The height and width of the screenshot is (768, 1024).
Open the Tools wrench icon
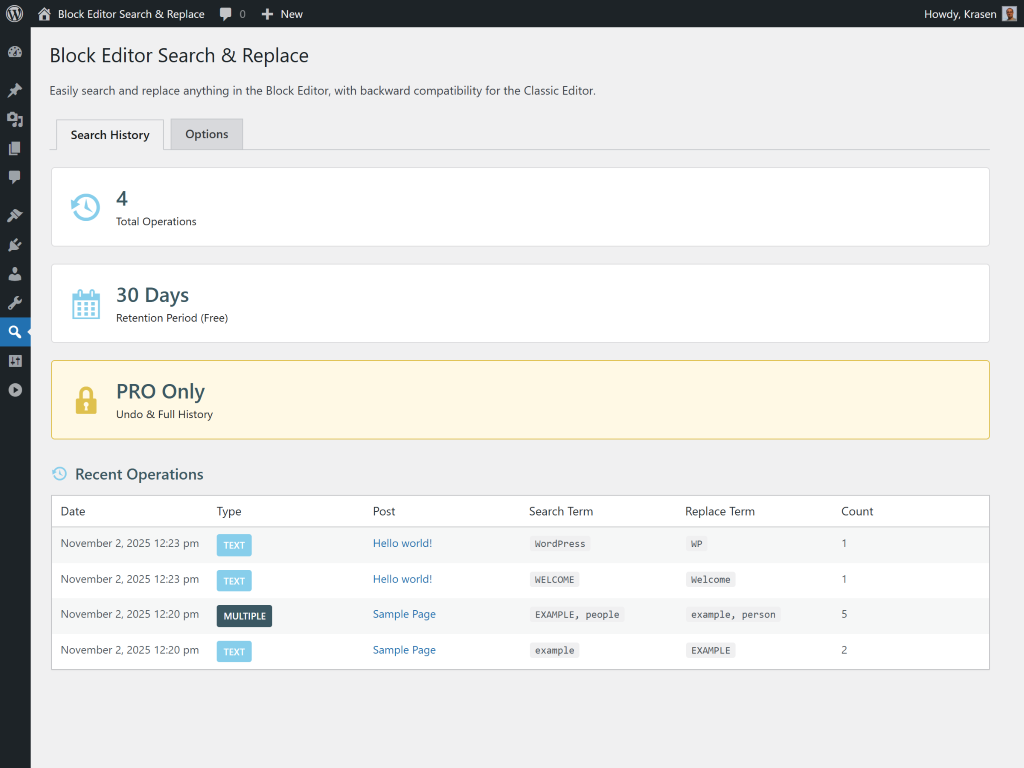coord(15,302)
